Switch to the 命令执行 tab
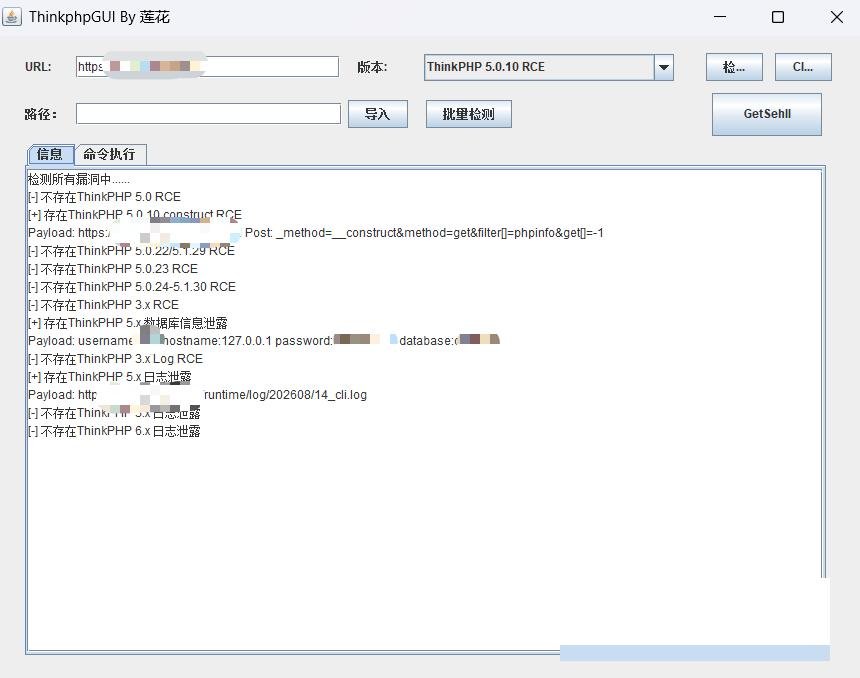This screenshot has width=860, height=678. (110, 154)
